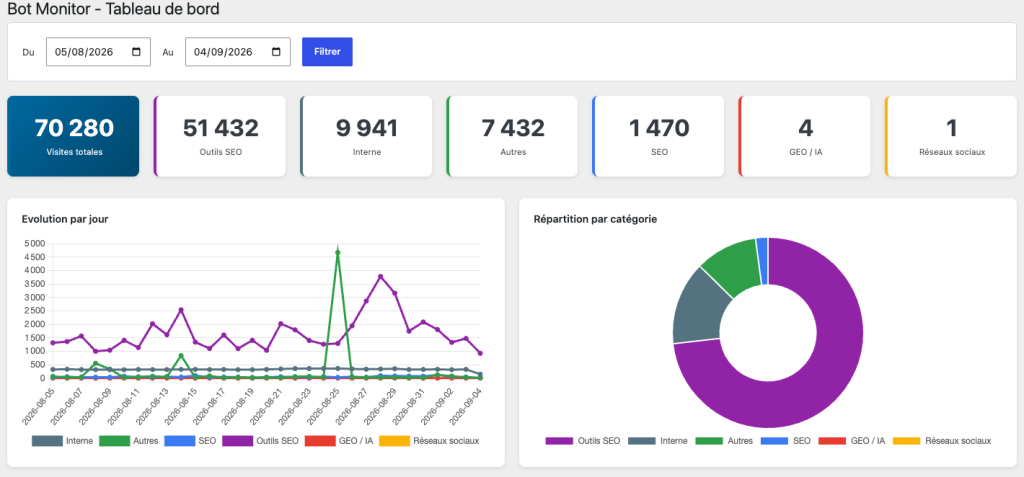Click the 2500 y-axis label
This screenshot has width=1024, height=477.
pos(33,310)
